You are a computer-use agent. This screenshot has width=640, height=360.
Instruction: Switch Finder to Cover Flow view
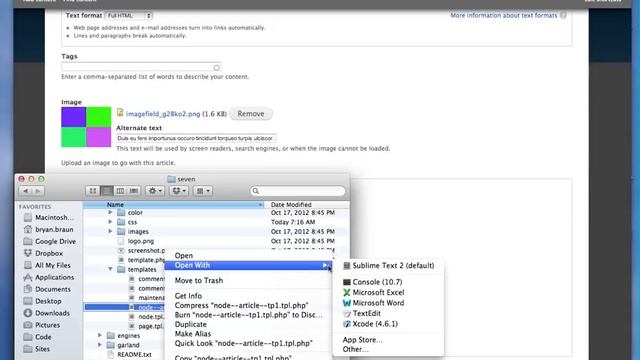(x=133, y=191)
